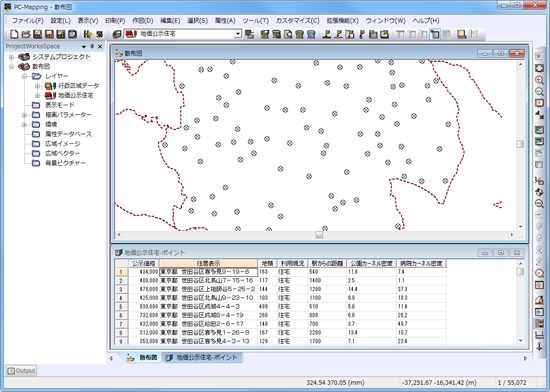Image resolution: width=550 pixels, height=392 pixels.
Task: Click the attribute table vertical scrollbar thumb
Action: point(520,271)
